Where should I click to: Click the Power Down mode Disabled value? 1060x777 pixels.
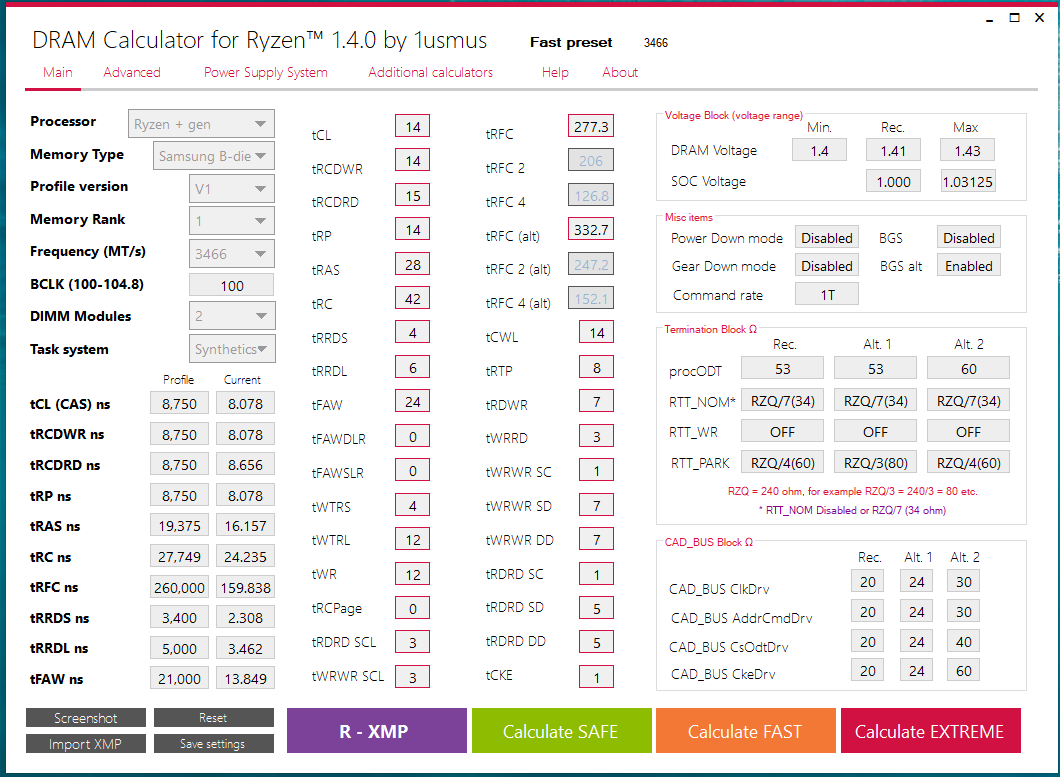coord(827,238)
